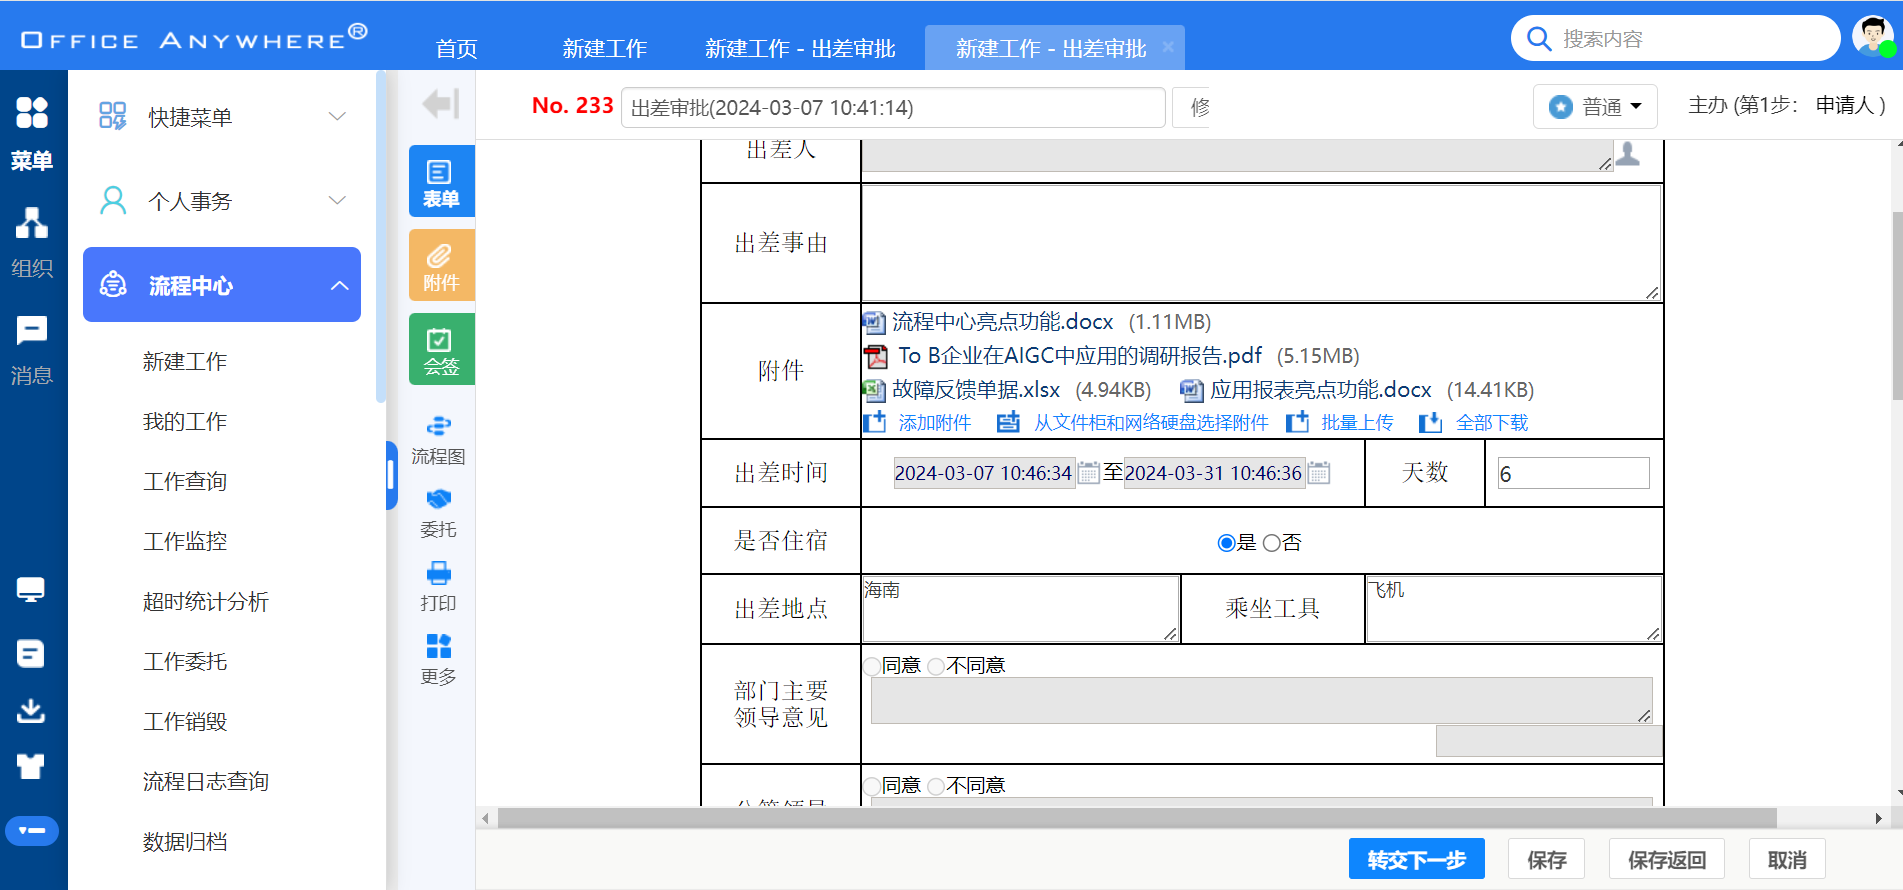Screen dimensions: 1903x890
Task: Expand the 个人事务 section
Action: click(x=222, y=201)
